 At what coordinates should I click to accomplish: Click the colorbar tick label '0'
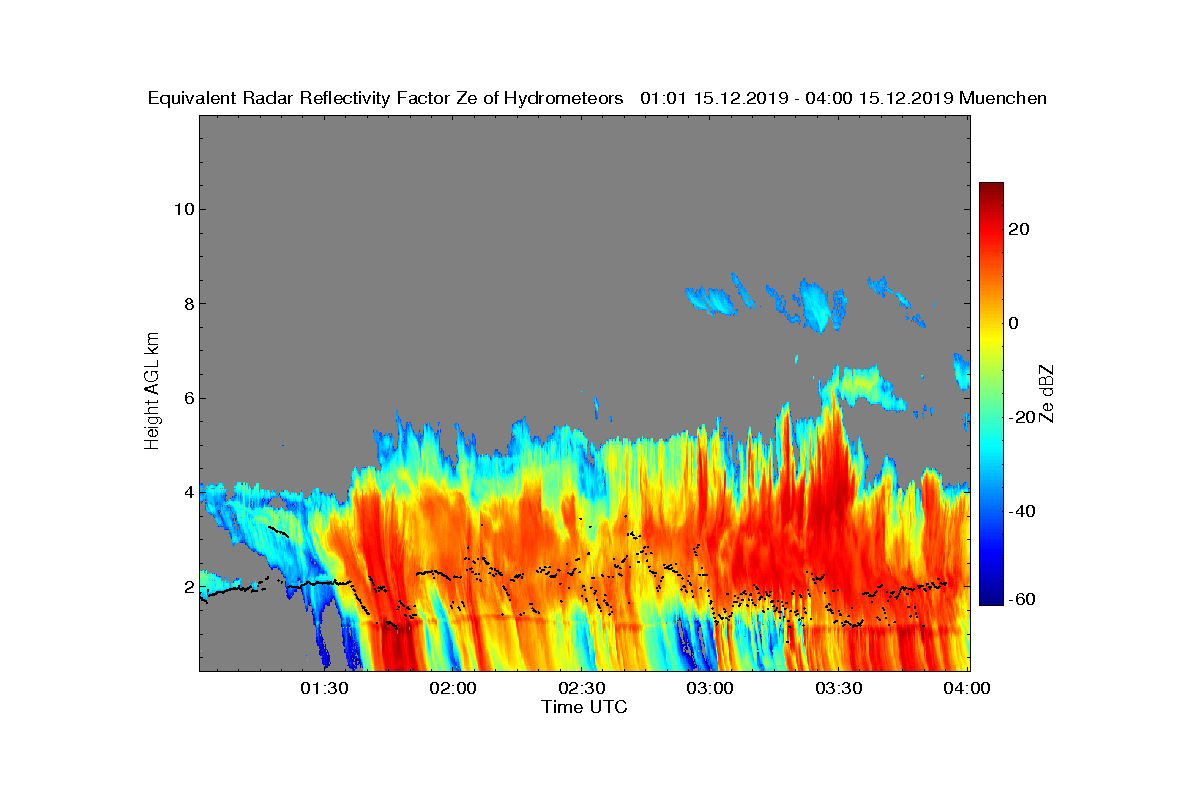coord(1015,323)
